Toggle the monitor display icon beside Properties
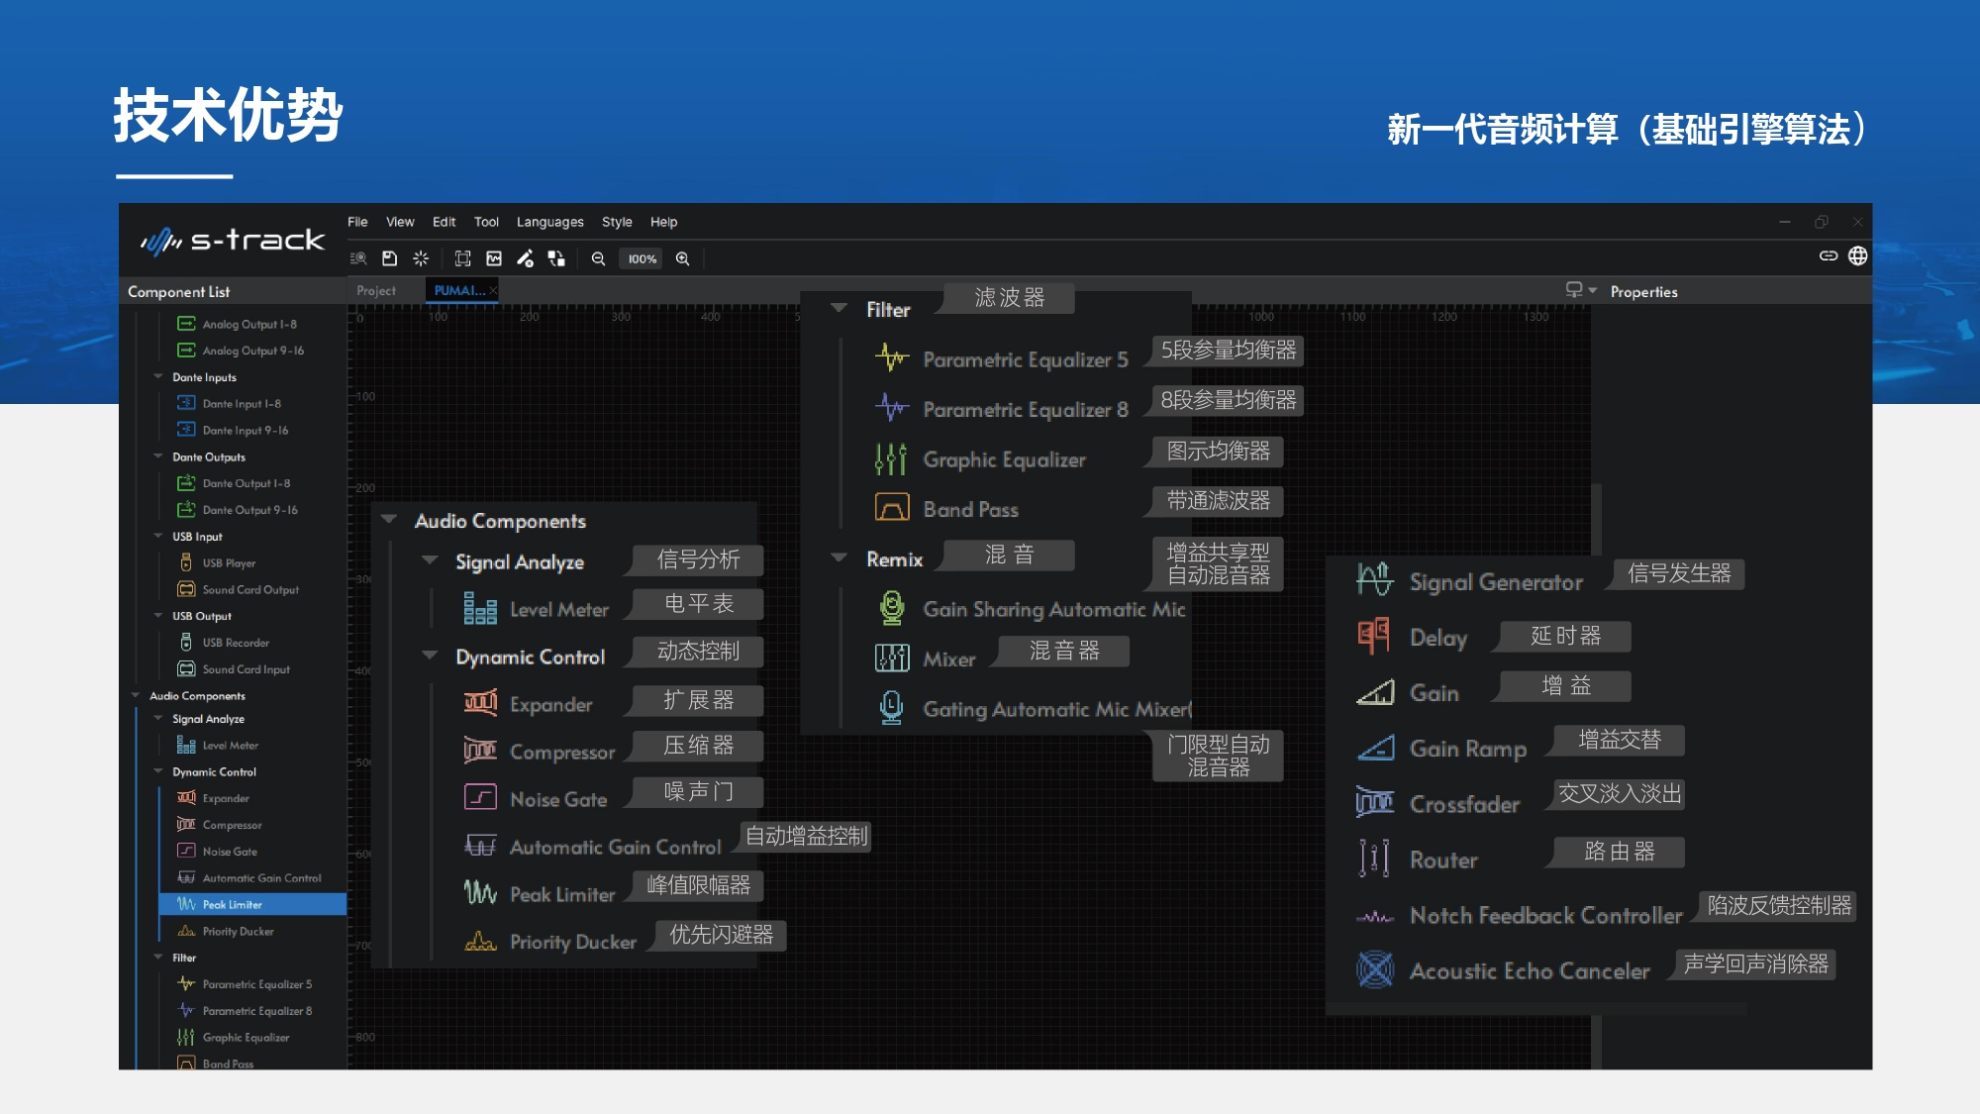1980x1114 pixels. click(x=1573, y=291)
